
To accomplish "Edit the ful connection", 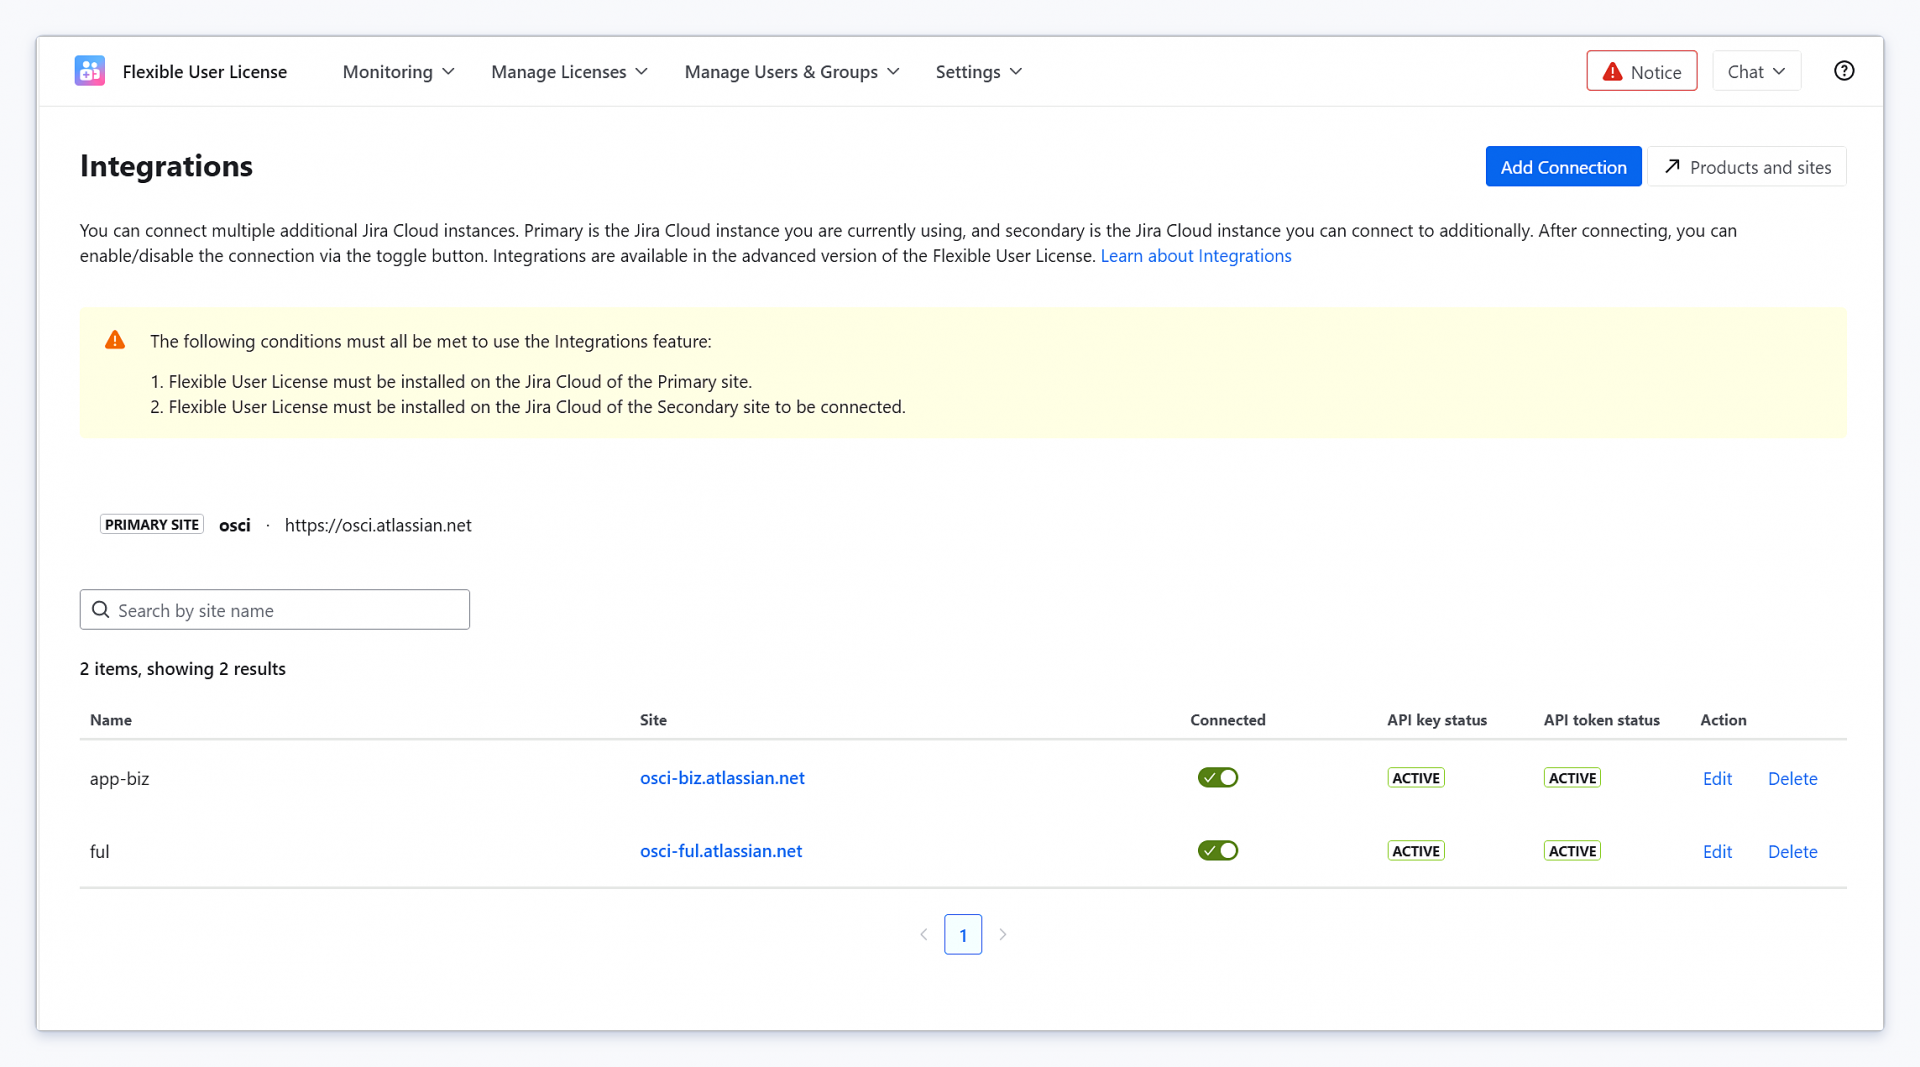I will (1717, 852).
